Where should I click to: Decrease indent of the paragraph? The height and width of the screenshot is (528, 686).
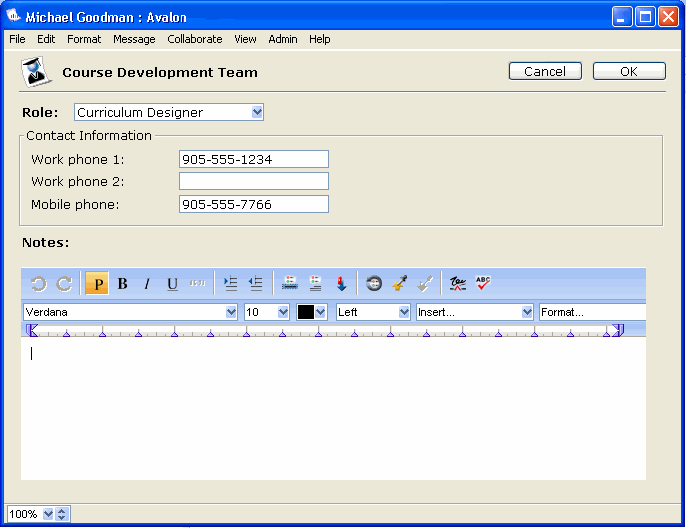coord(256,284)
